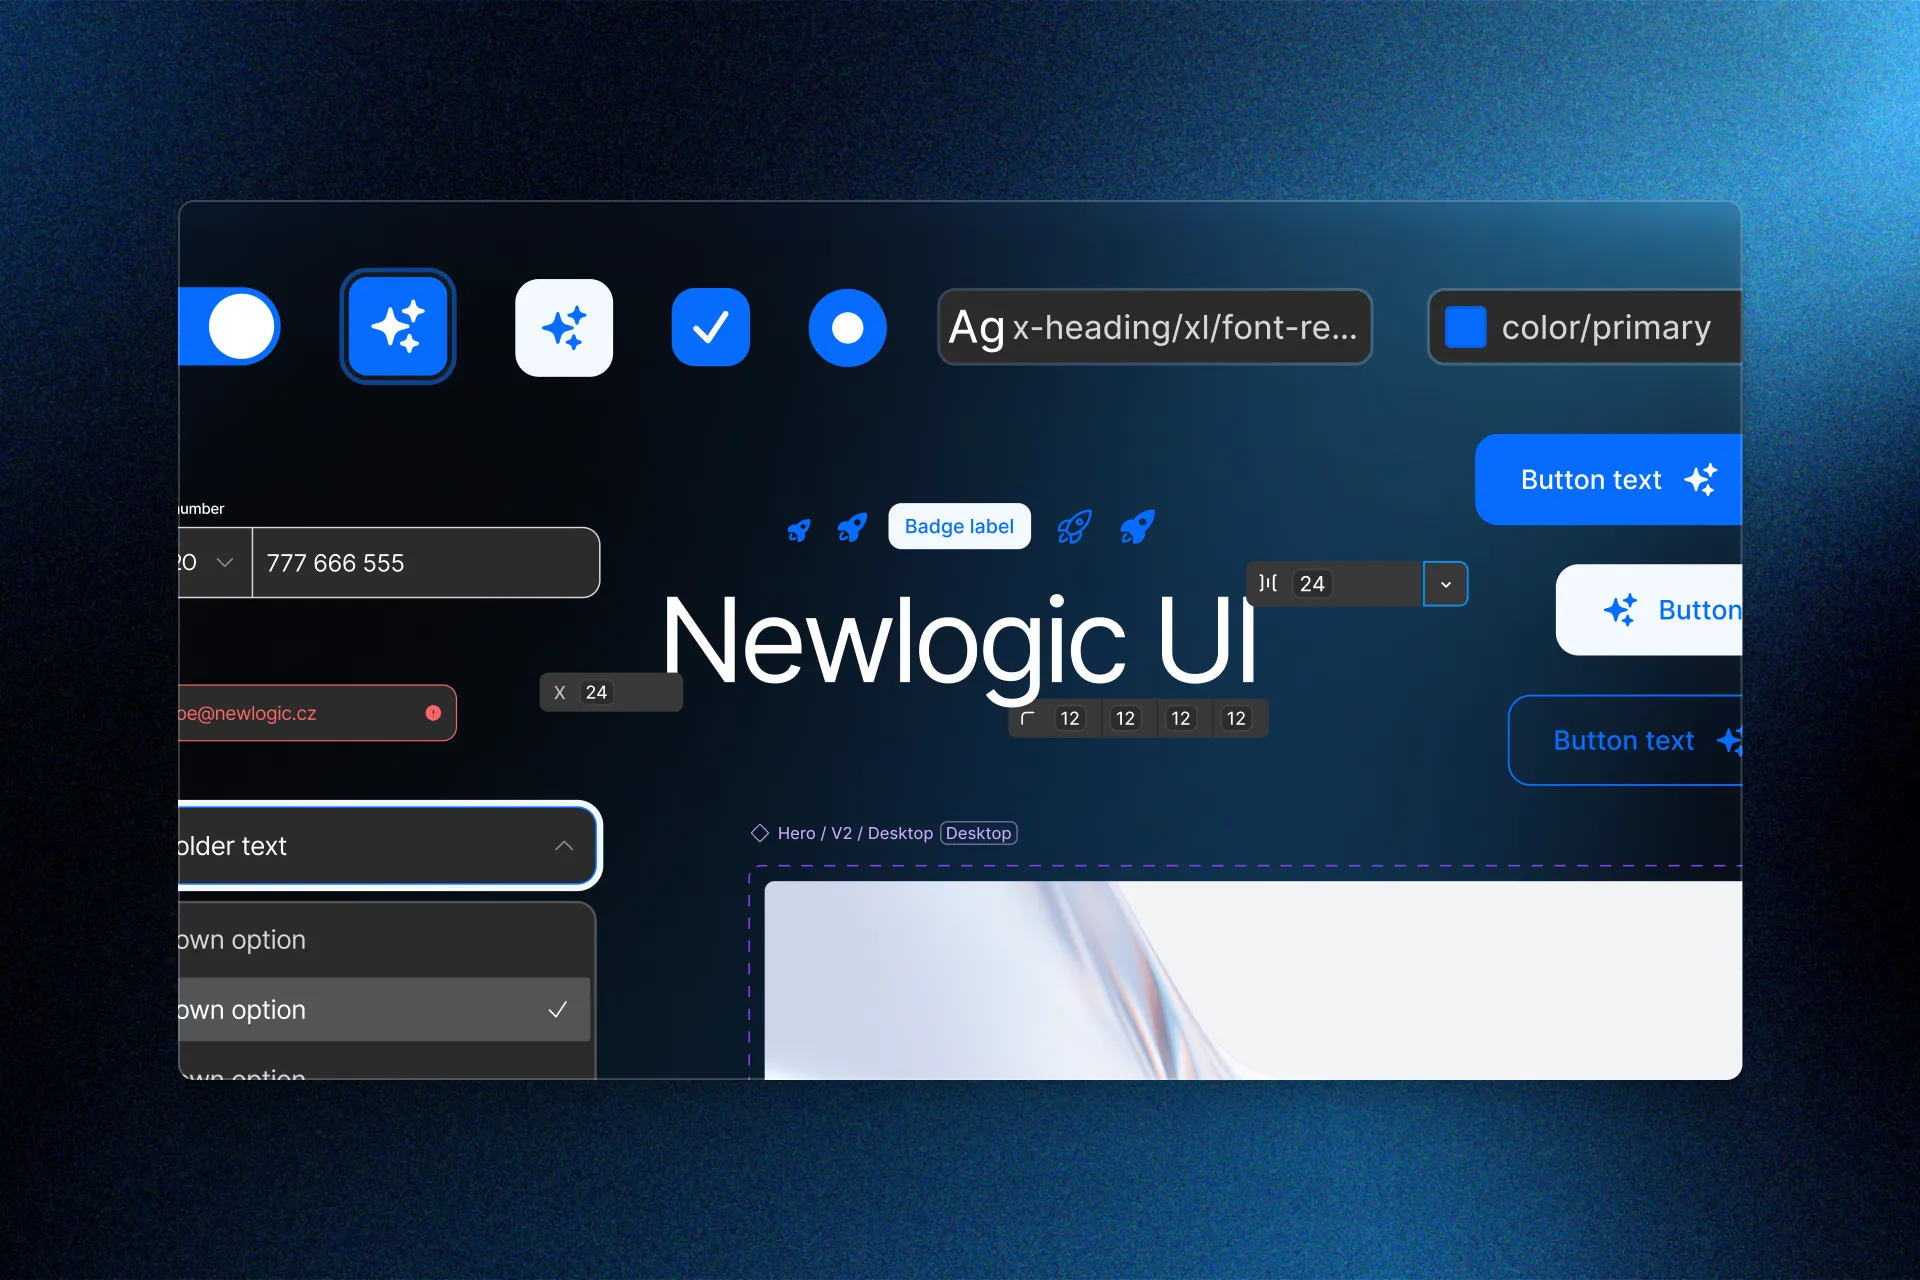Viewport: 1920px width, 1280px height.
Task: Click the gap spacing icon beside 24
Action: [1268, 583]
